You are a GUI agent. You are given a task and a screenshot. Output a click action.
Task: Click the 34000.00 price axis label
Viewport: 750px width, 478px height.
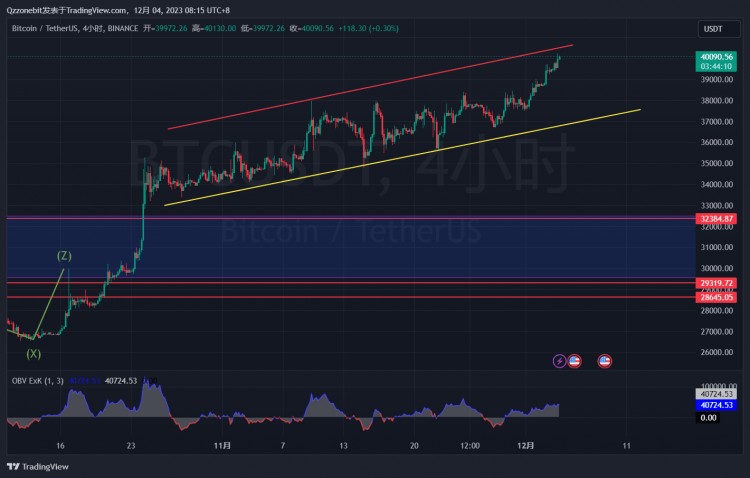717,184
